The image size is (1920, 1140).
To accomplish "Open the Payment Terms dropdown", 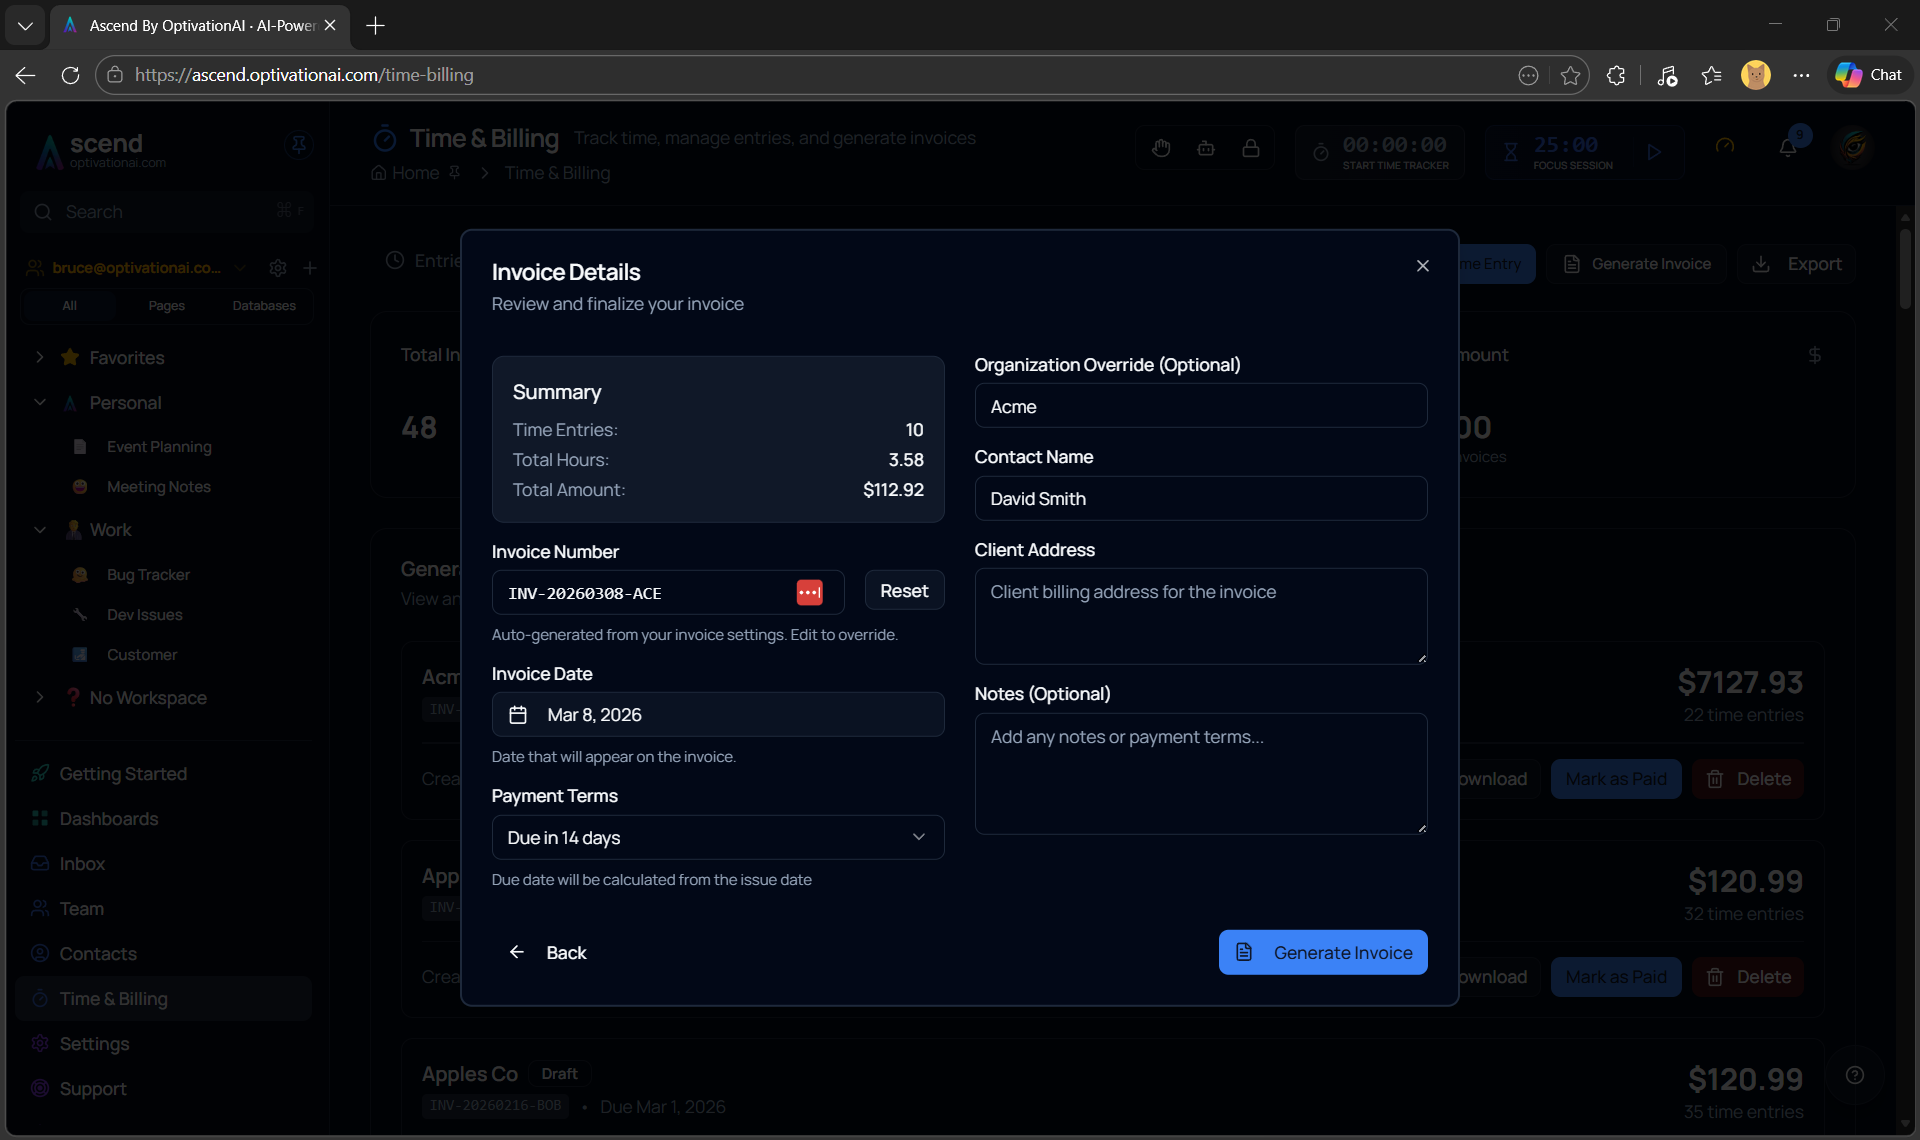I will tap(717, 837).
